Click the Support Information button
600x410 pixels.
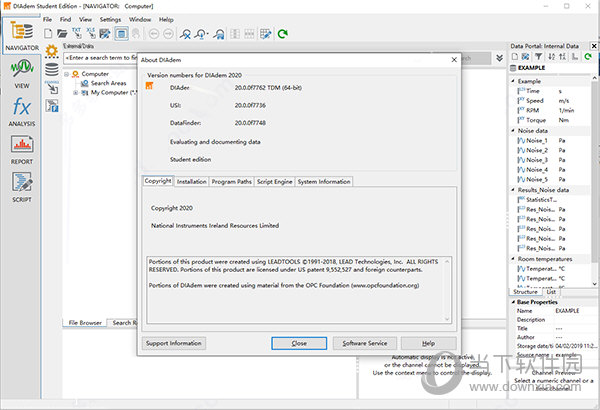click(x=173, y=343)
